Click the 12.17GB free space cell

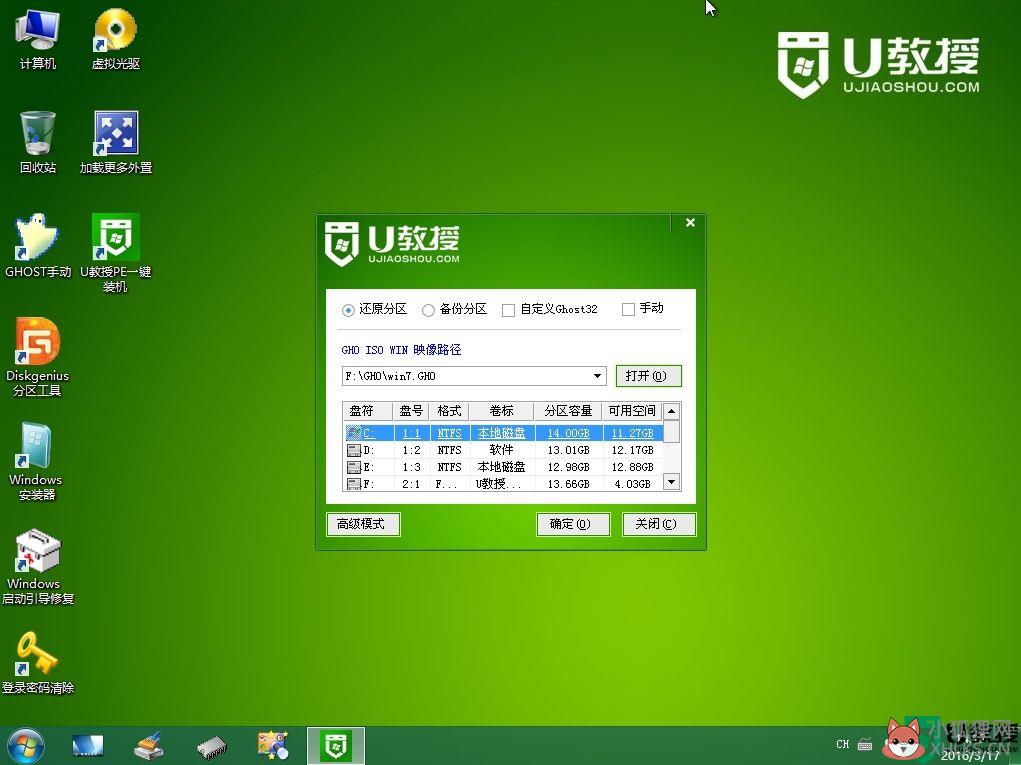632,450
